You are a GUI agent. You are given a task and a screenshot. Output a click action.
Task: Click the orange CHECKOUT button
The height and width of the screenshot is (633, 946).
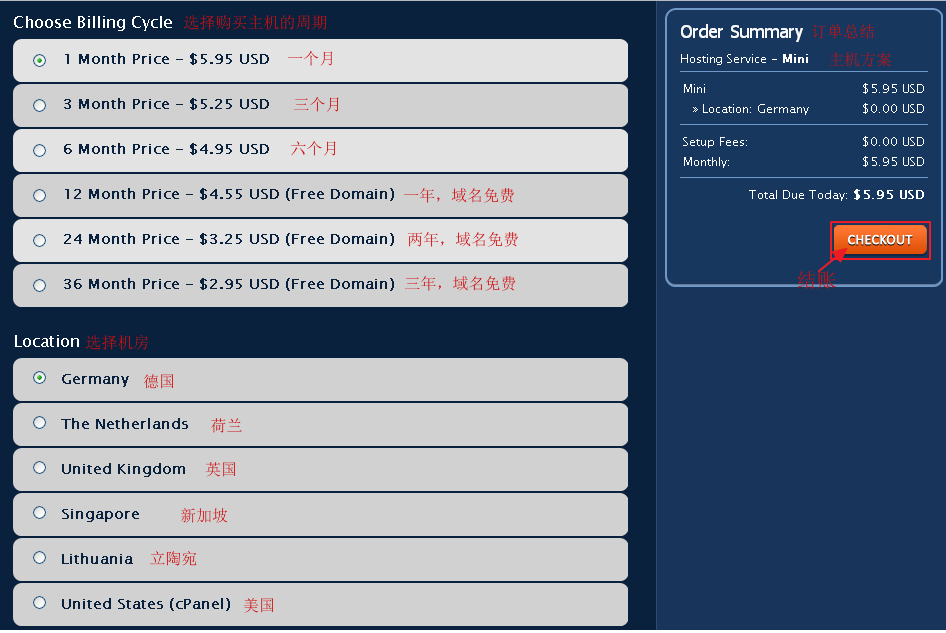point(879,240)
